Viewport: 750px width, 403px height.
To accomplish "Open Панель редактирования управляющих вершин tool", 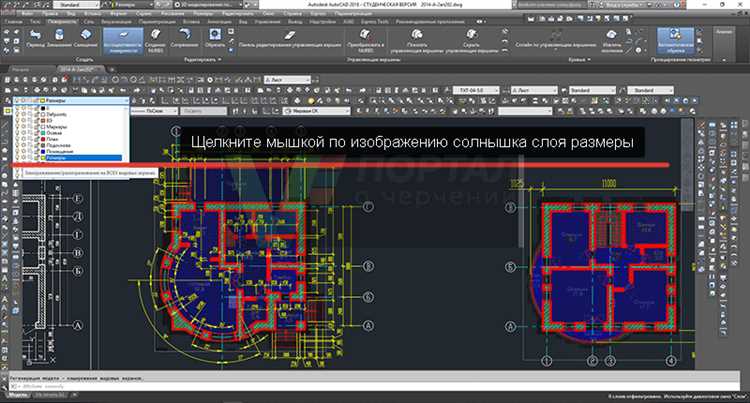I will [x=290, y=38].
